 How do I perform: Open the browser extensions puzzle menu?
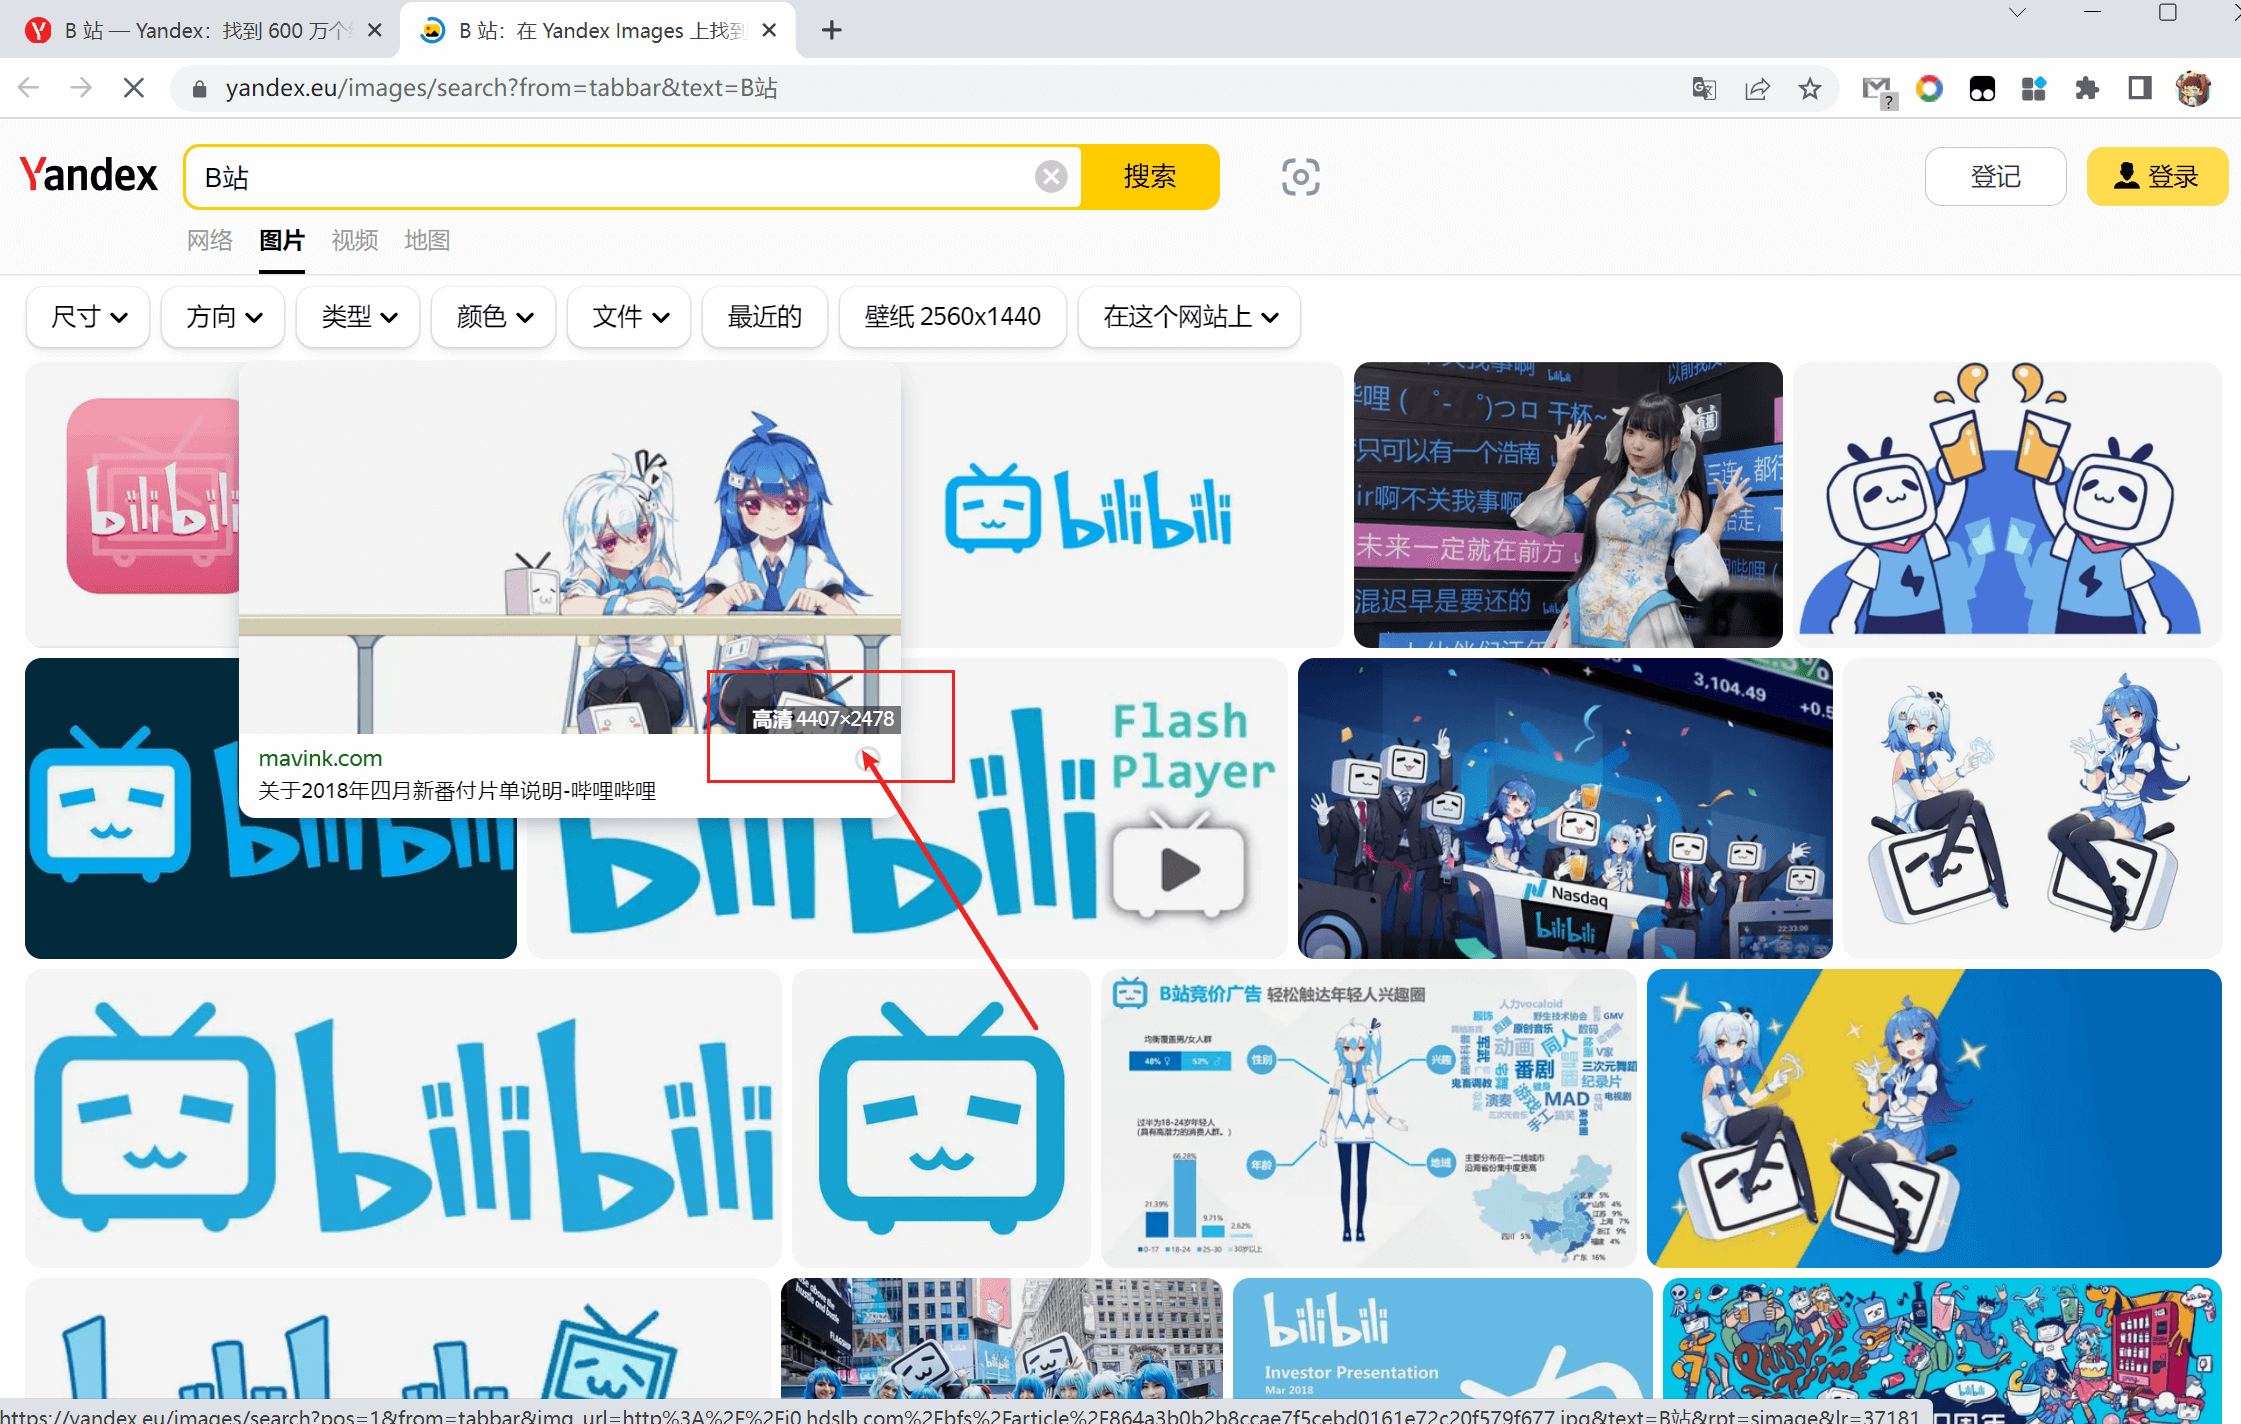pos(2087,88)
